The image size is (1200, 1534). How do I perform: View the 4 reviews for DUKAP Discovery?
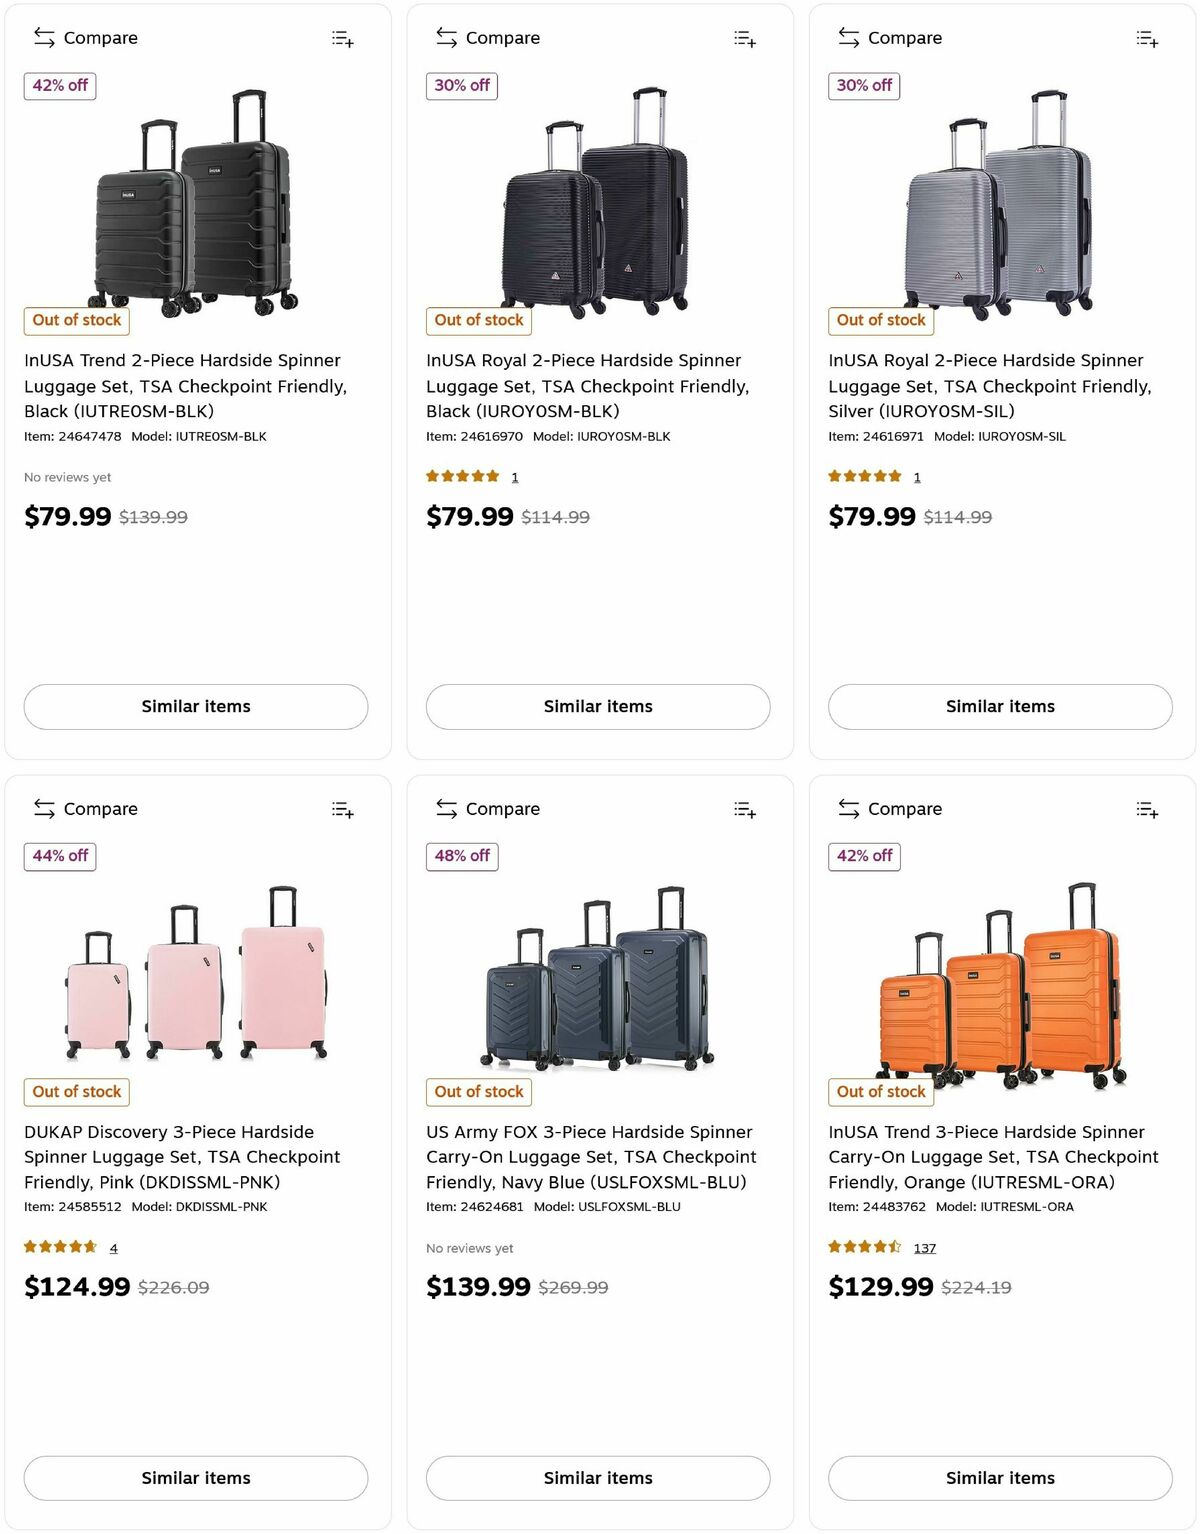pos(113,1248)
